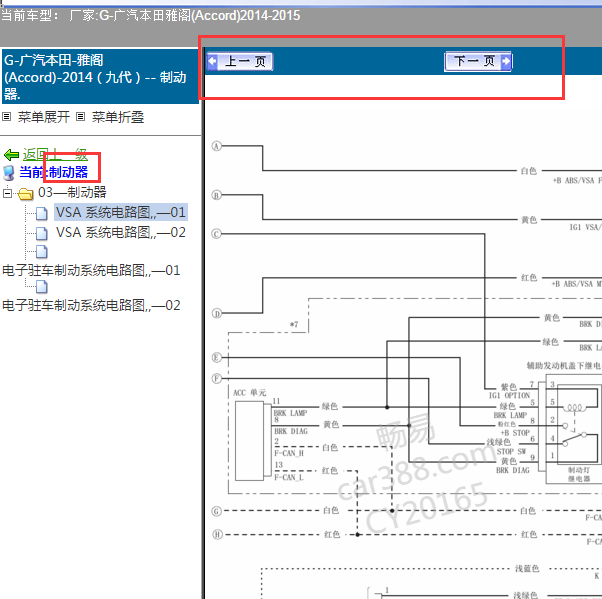The image size is (602, 599).
Task: Click the F-CAN_H label in diagram
Action: 289,453
